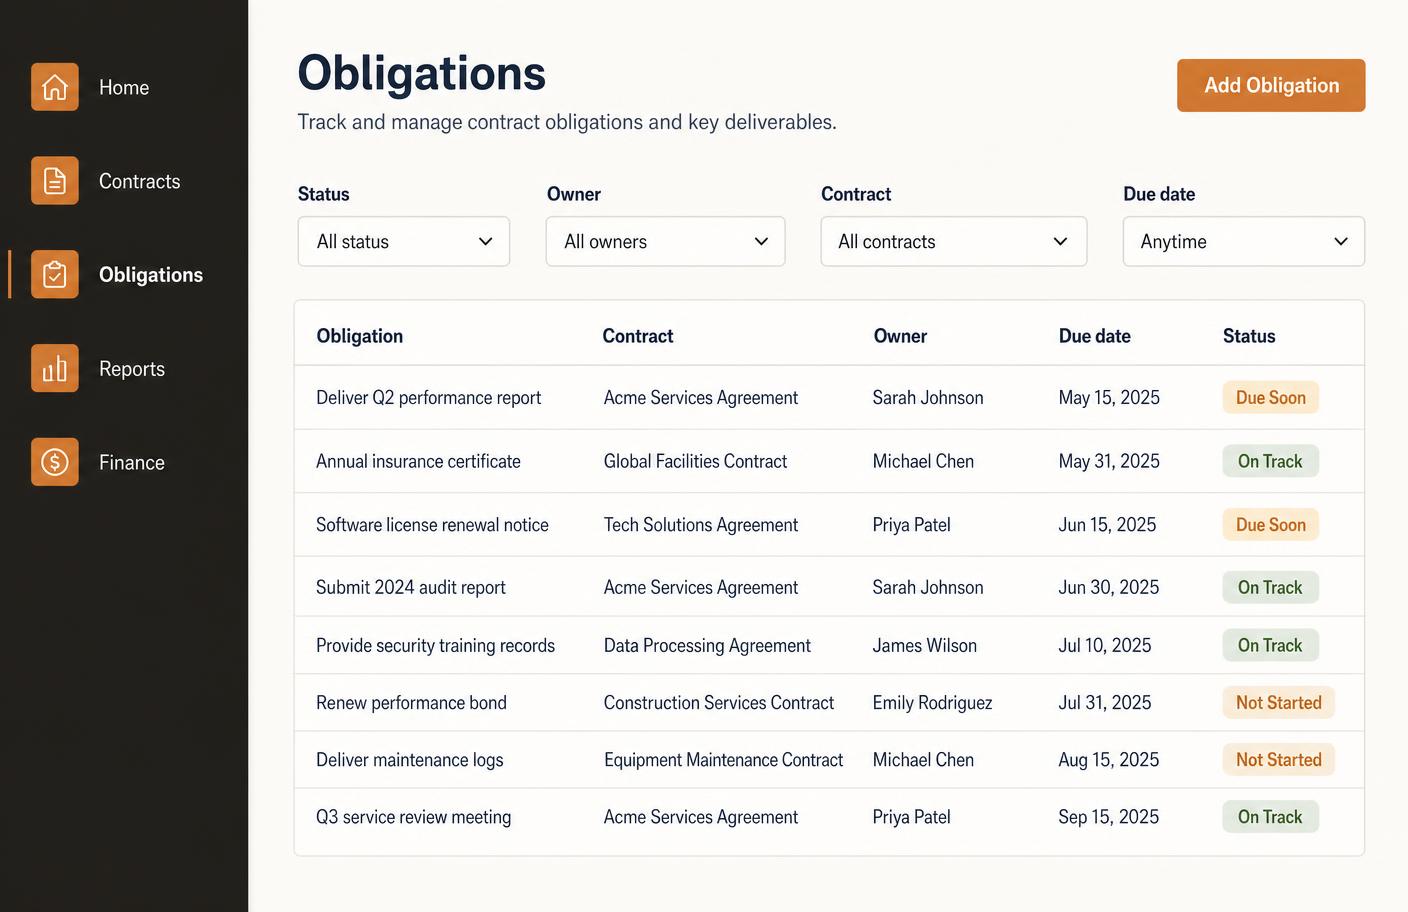Click On Track badge for Q3 service review

1271,817
